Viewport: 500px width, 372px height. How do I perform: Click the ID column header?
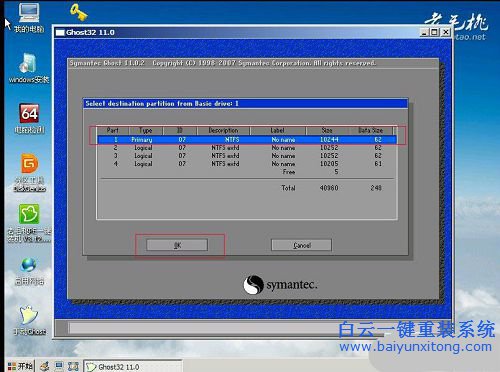pyautogui.click(x=180, y=130)
